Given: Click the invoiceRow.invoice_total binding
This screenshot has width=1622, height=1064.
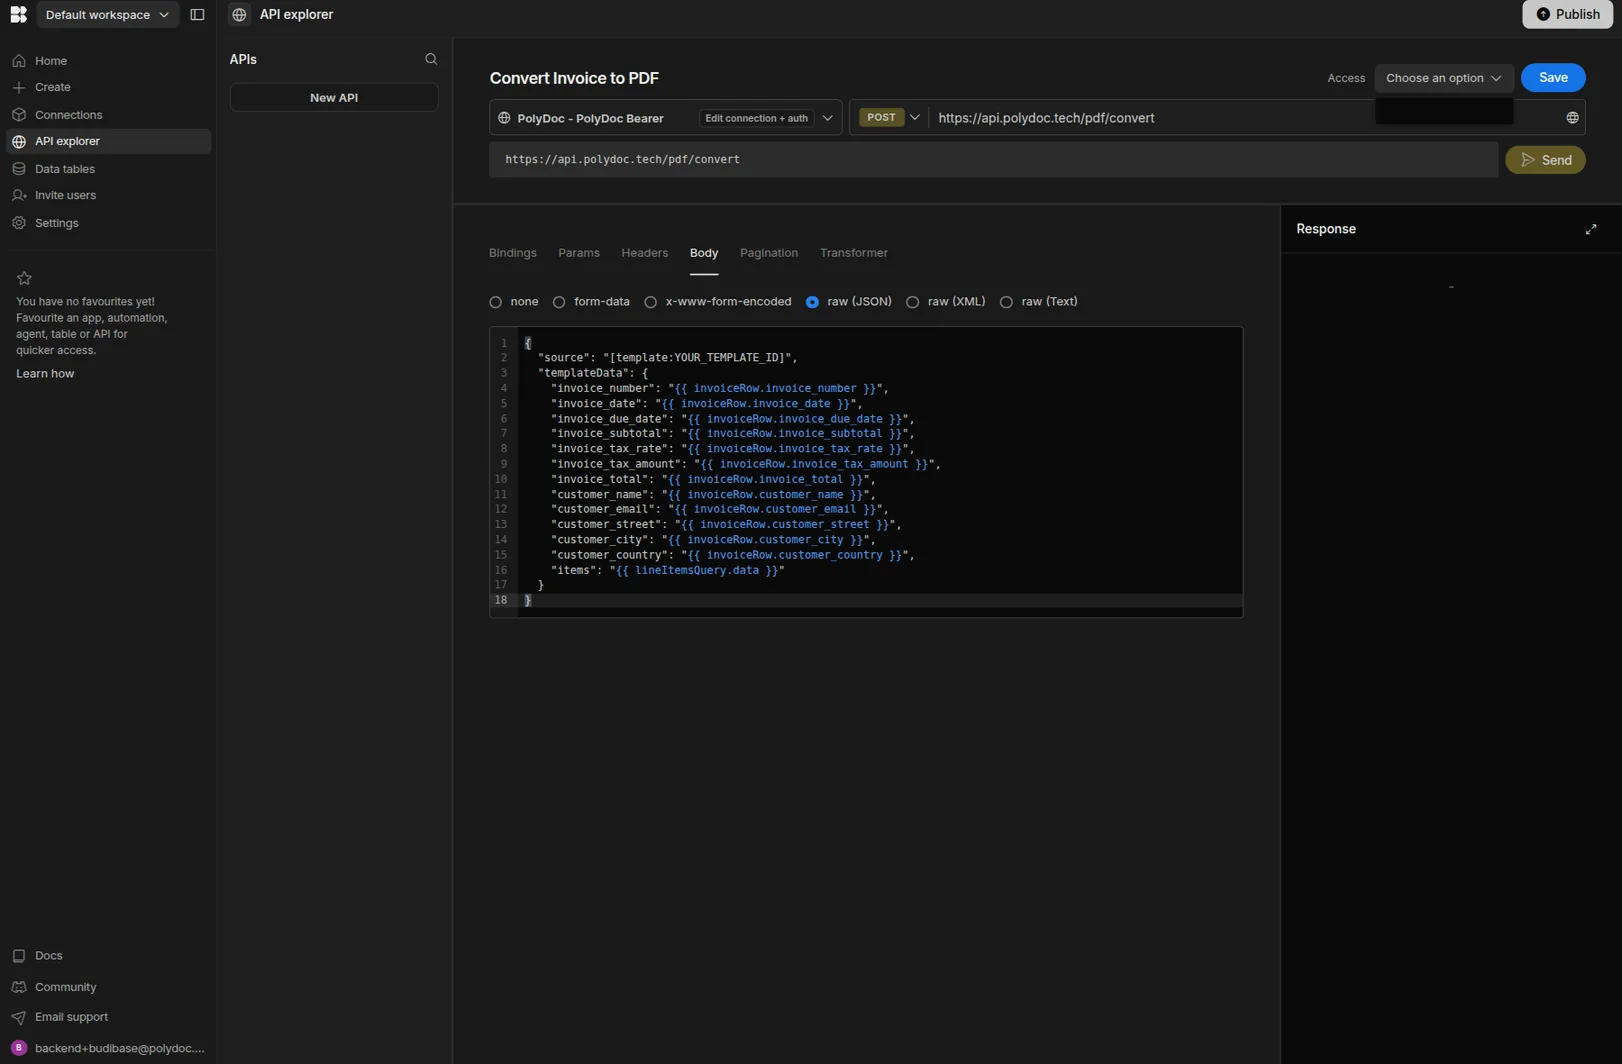Looking at the screenshot, I should coord(766,479).
